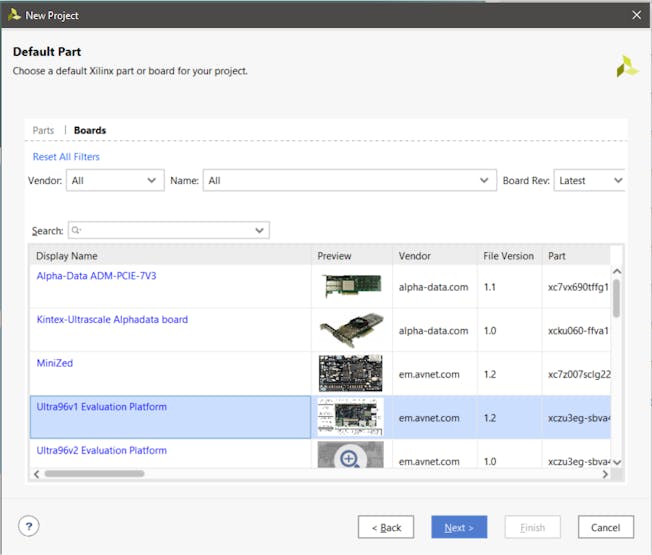Click the vertical scrollbar thumb of the board list
This screenshot has width=652, height=555.
617,298
